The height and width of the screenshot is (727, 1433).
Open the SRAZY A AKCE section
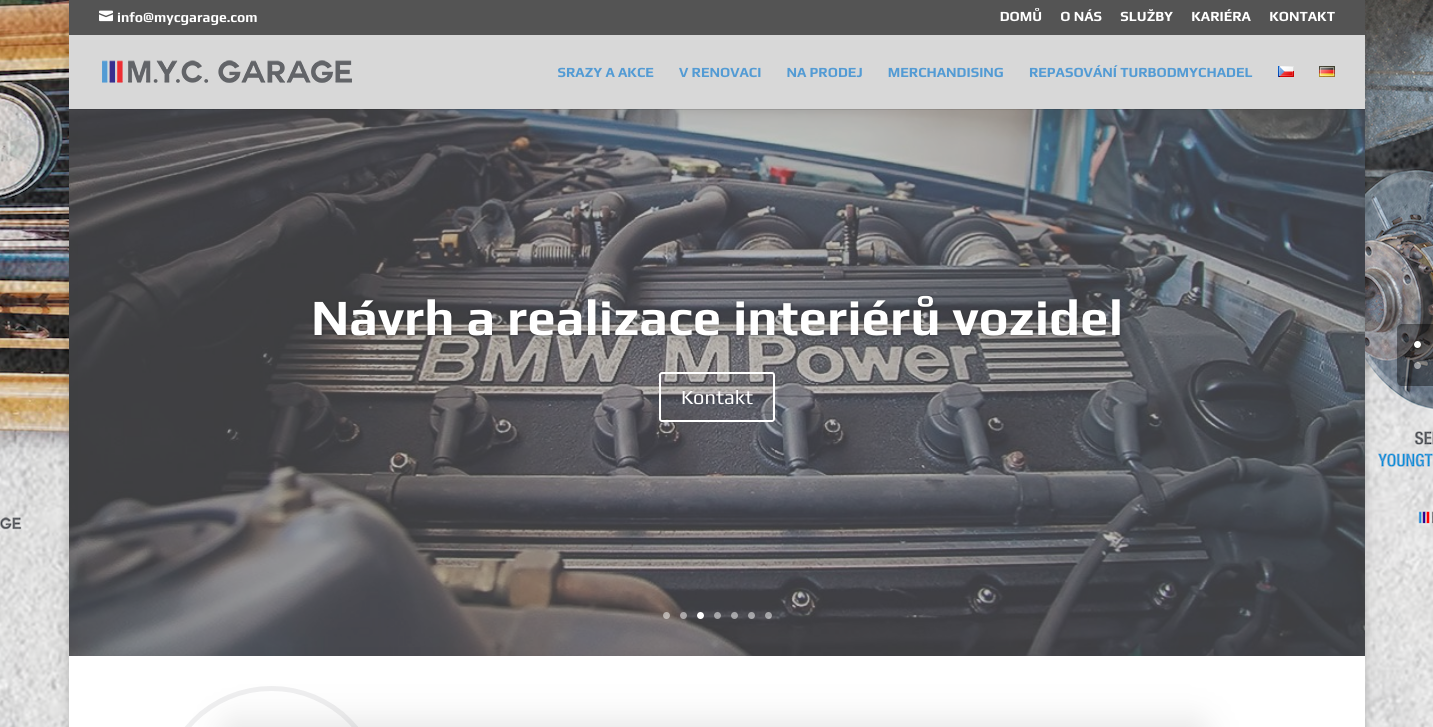click(605, 72)
